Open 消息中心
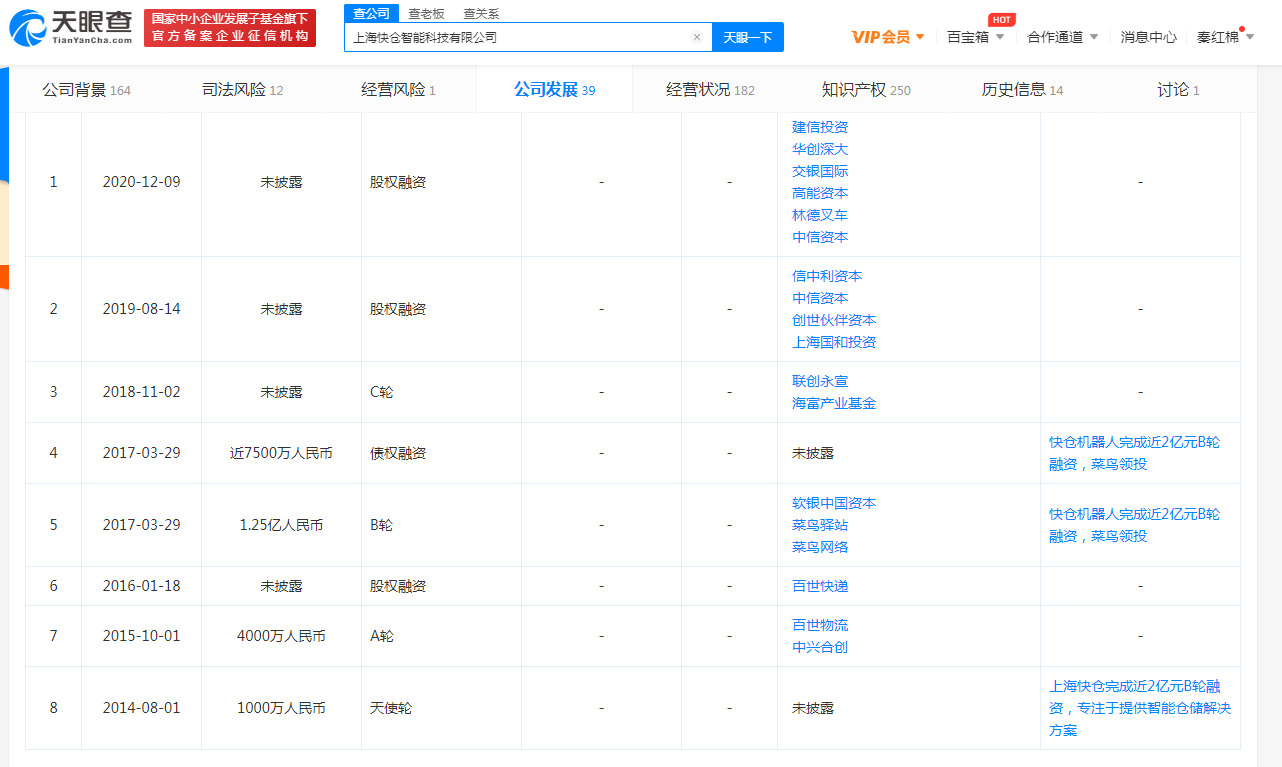The width and height of the screenshot is (1282, 767). pos(1148,37)
